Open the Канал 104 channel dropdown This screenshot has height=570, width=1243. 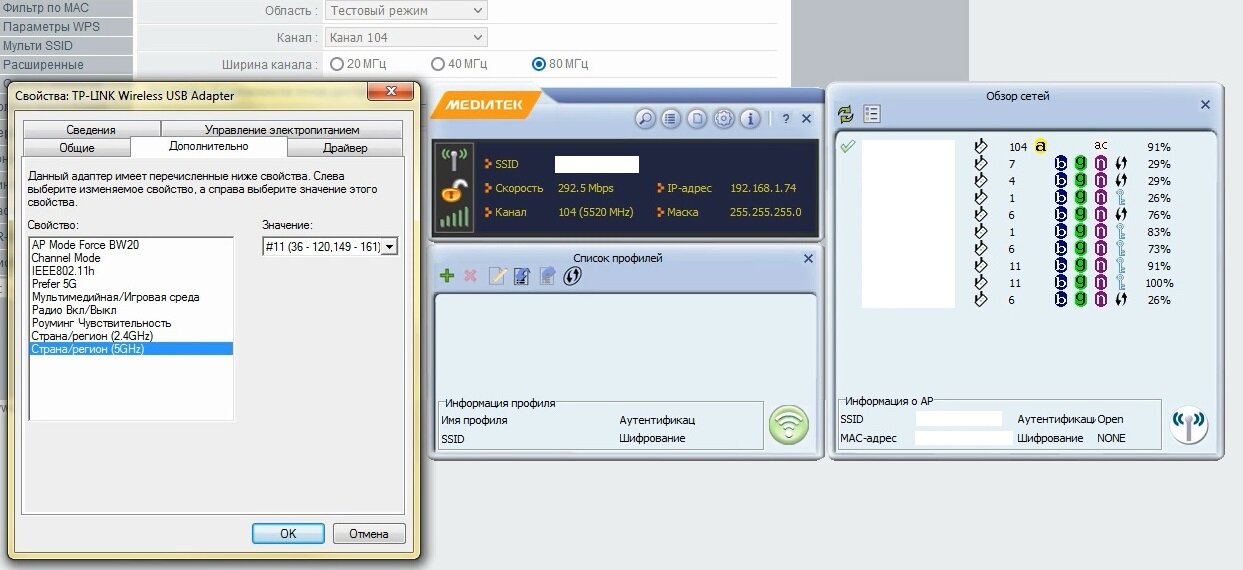[x=406, y=38]
